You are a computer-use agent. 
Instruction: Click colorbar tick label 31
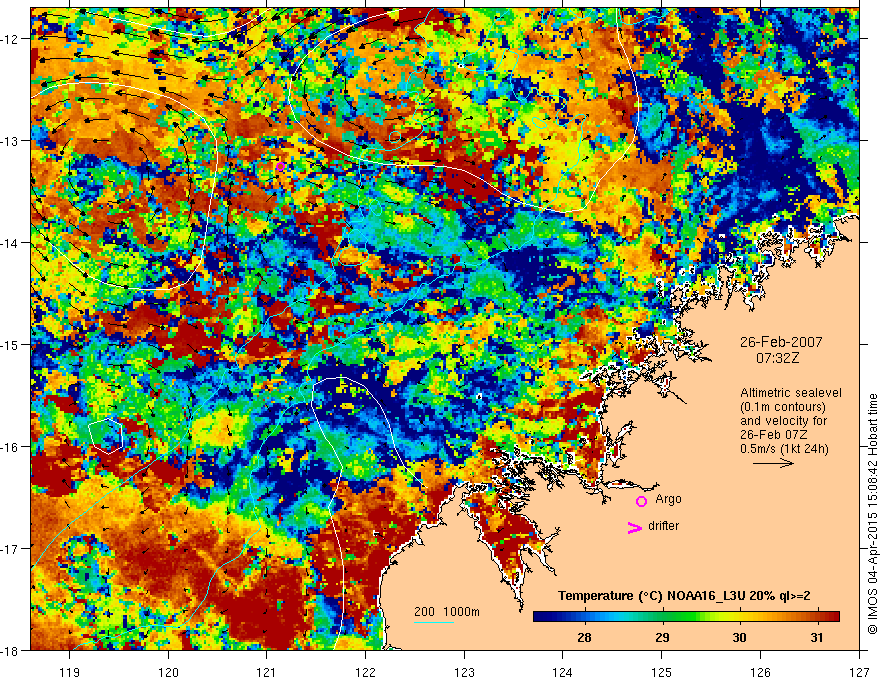click(x=817, y=637)
